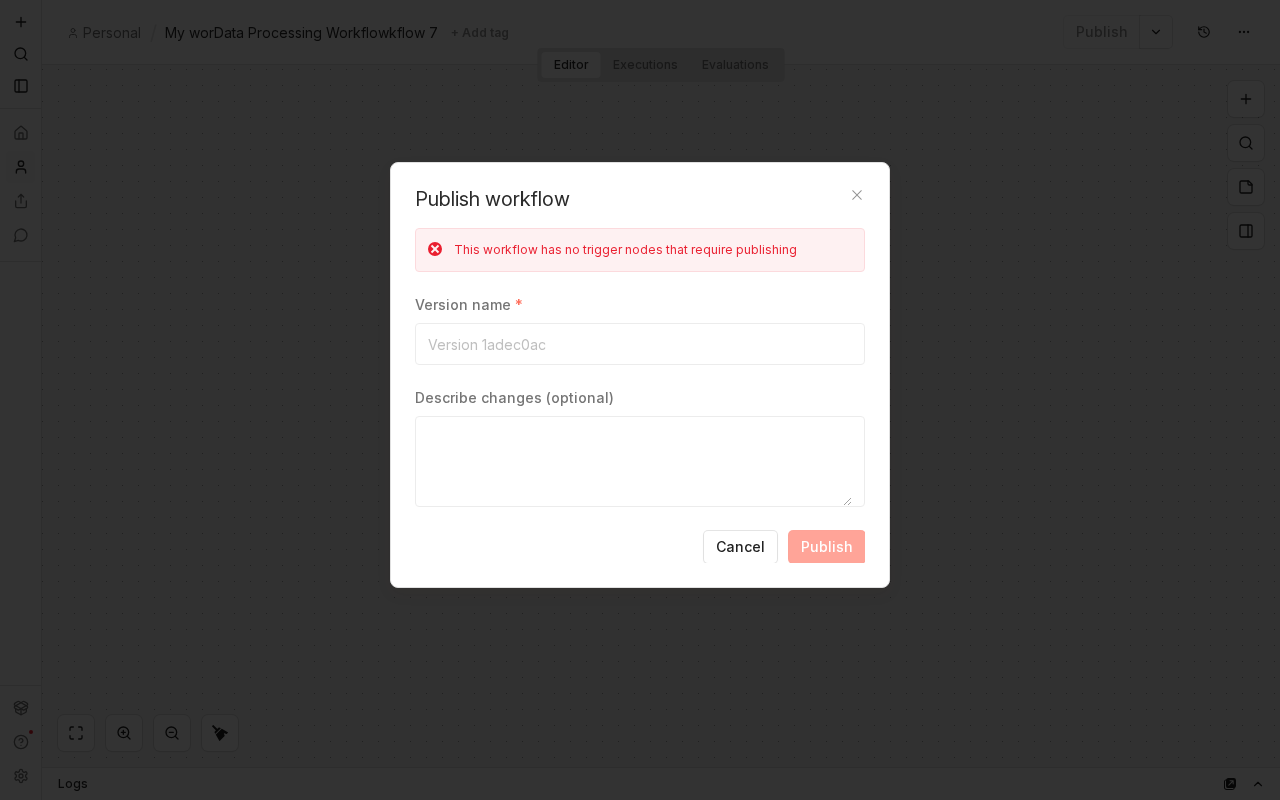Open settings gear in the left sidebar

pos(21,776)
